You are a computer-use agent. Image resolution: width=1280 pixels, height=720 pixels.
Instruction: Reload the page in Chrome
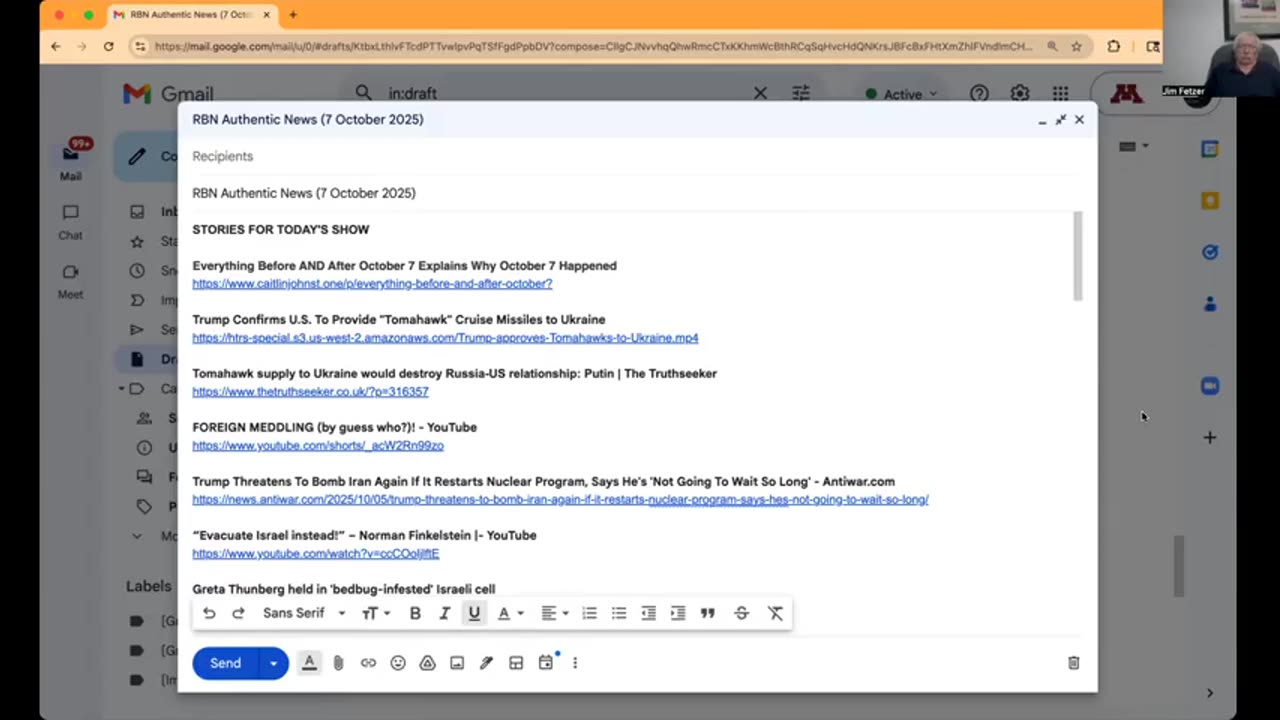click(x=108, y=46)
